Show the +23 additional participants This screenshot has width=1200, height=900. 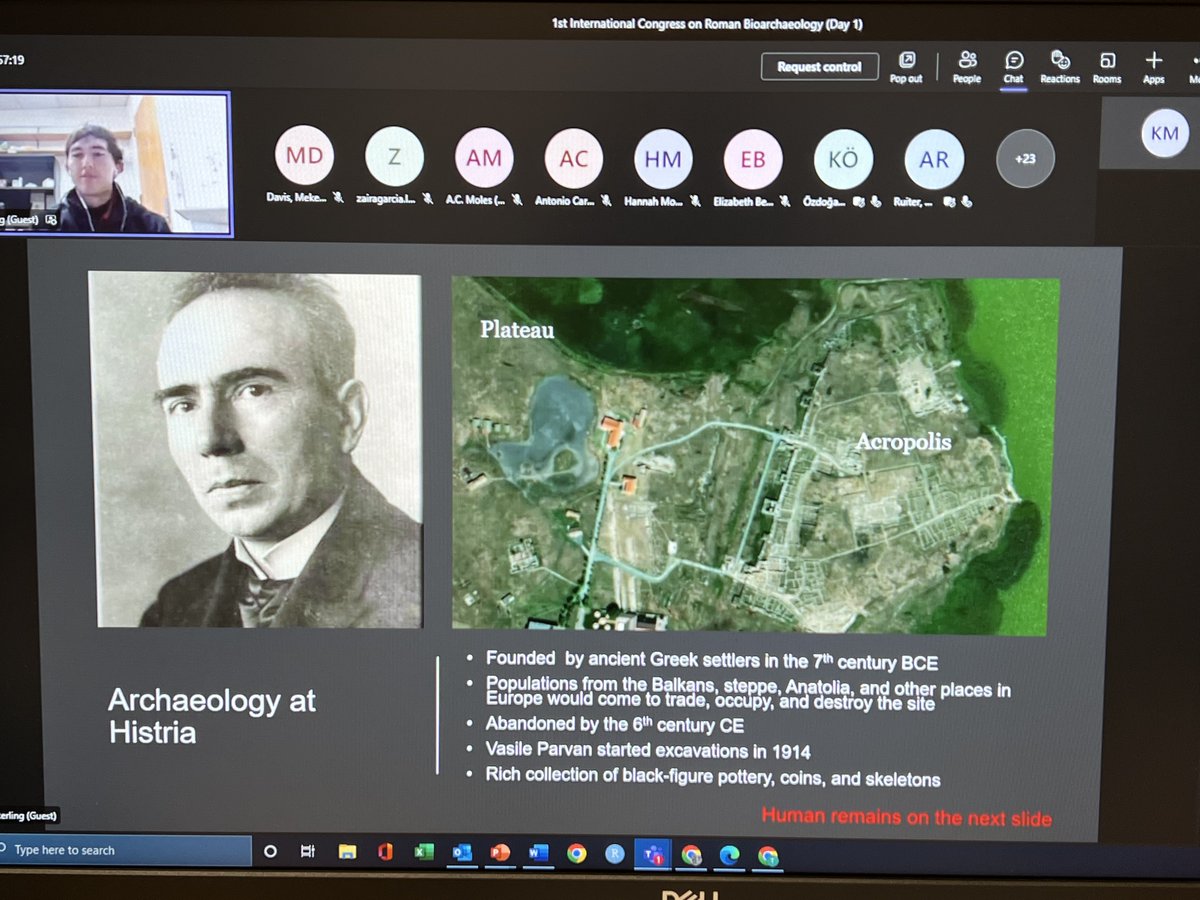(x=1024, y=158)
